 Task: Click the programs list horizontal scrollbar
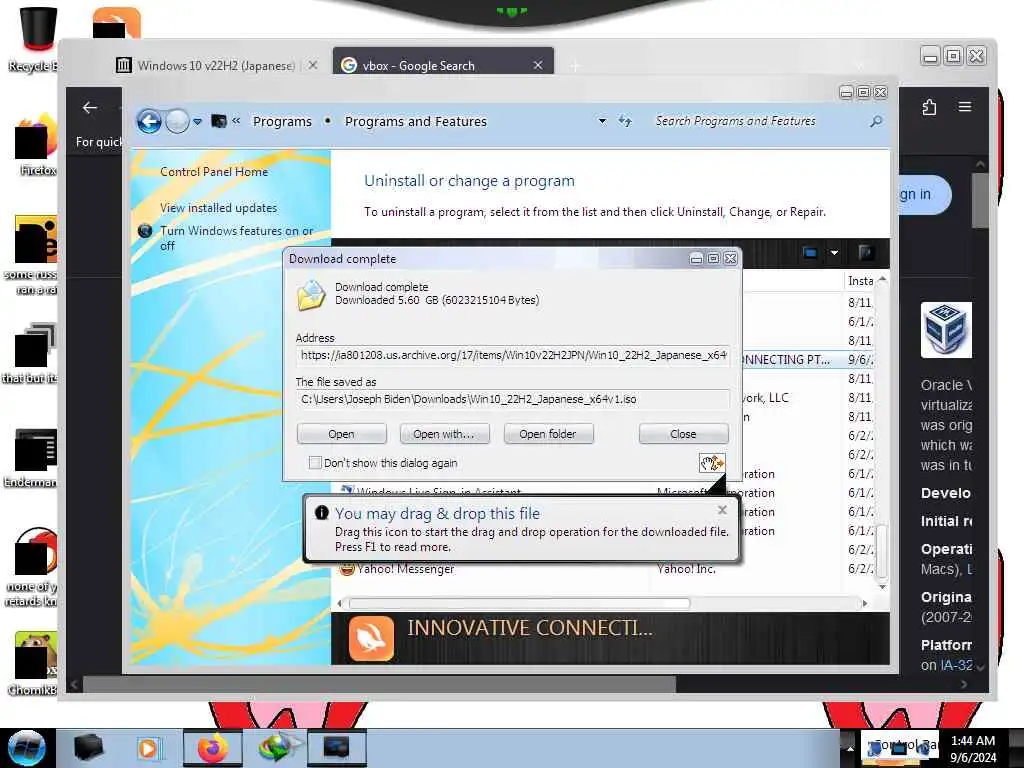pos(519,603)
